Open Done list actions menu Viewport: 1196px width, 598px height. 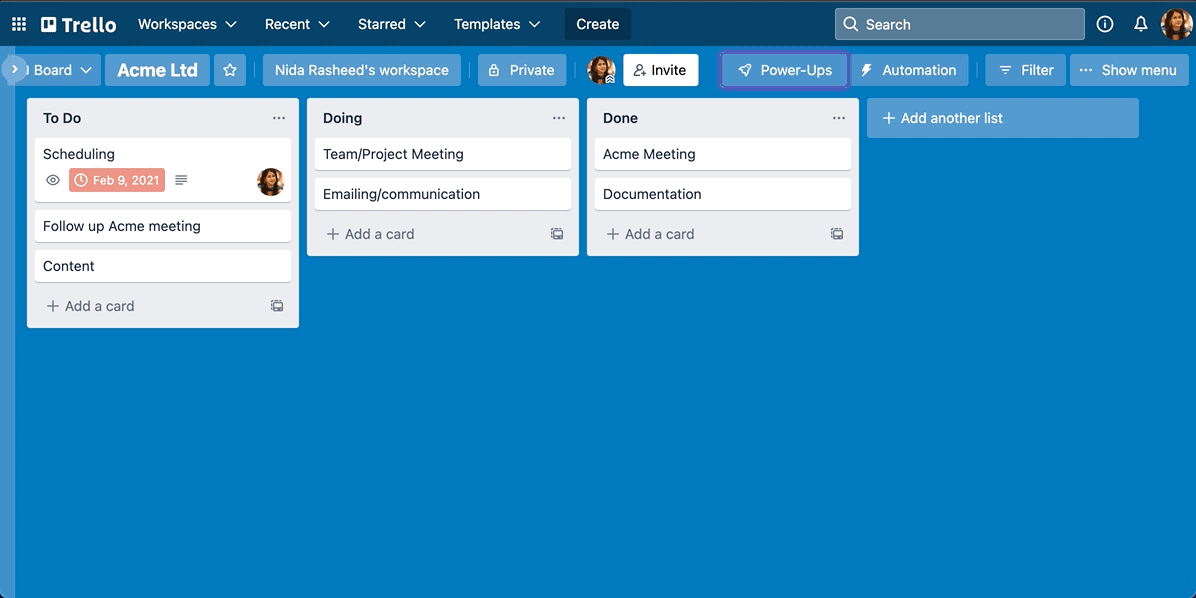(x=839, y=118)
